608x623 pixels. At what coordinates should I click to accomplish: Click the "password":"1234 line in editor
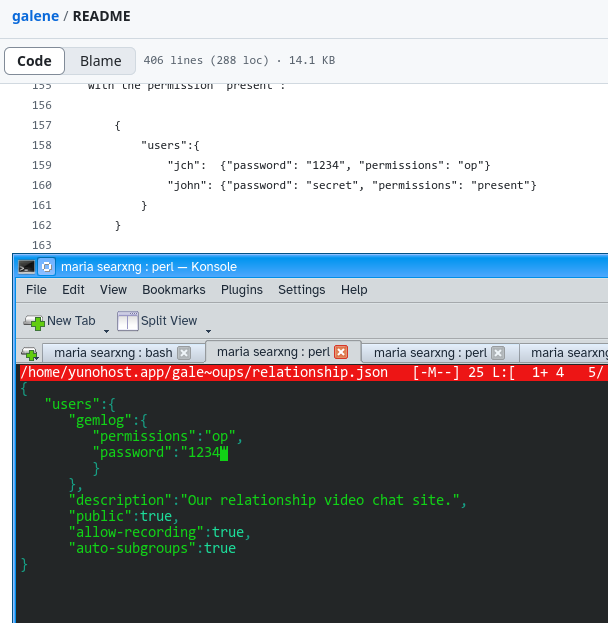(x=159, y=453)
